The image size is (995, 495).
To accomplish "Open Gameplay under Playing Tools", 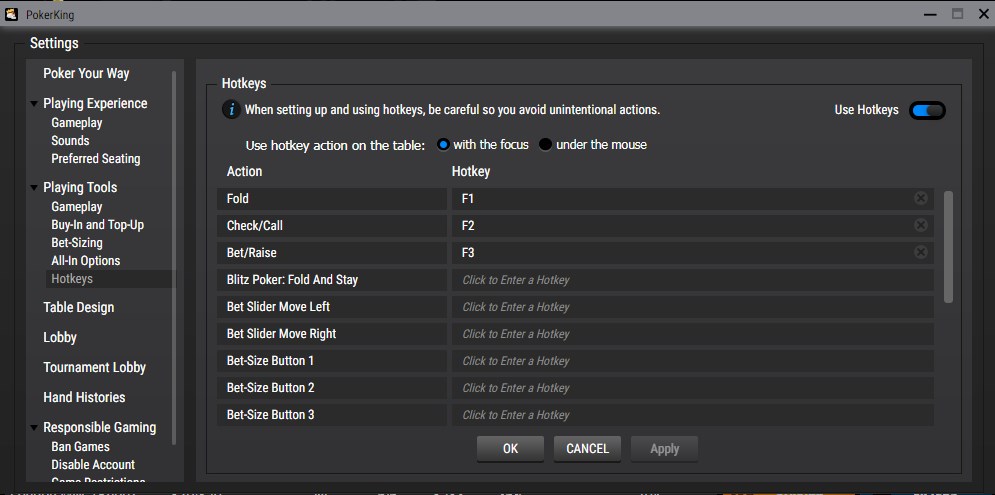I will 77,207.
